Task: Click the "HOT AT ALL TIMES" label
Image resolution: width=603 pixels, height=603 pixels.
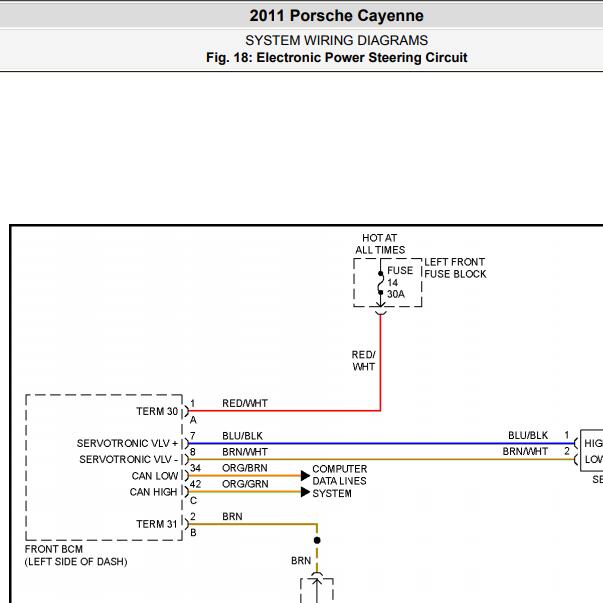Action: pyautogui.click(x=380, y=244)
